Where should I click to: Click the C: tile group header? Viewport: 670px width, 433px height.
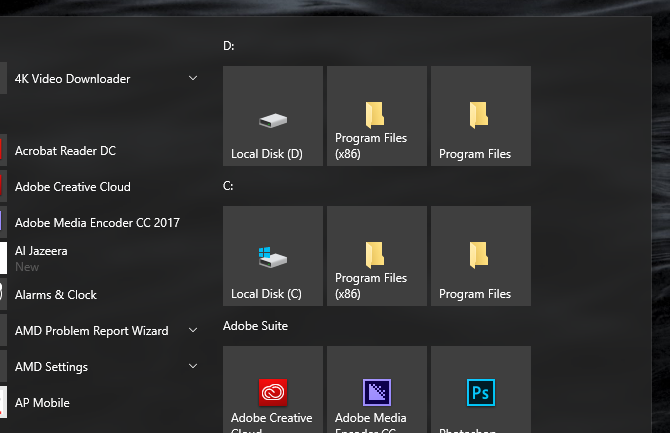tap(228, 186)
